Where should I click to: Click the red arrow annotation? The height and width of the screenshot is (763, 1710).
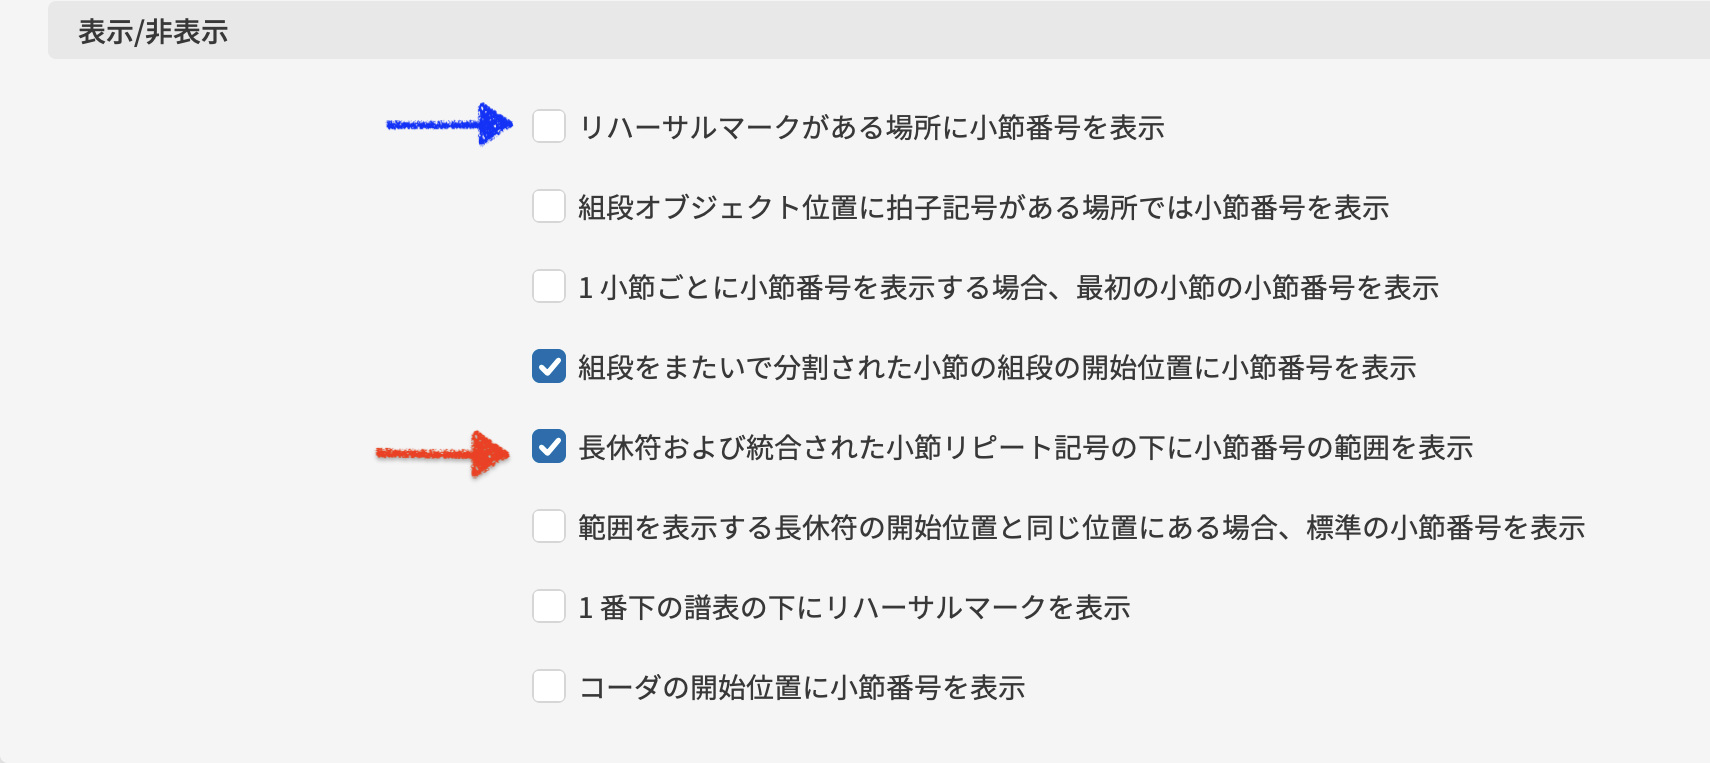pos(443,454)
